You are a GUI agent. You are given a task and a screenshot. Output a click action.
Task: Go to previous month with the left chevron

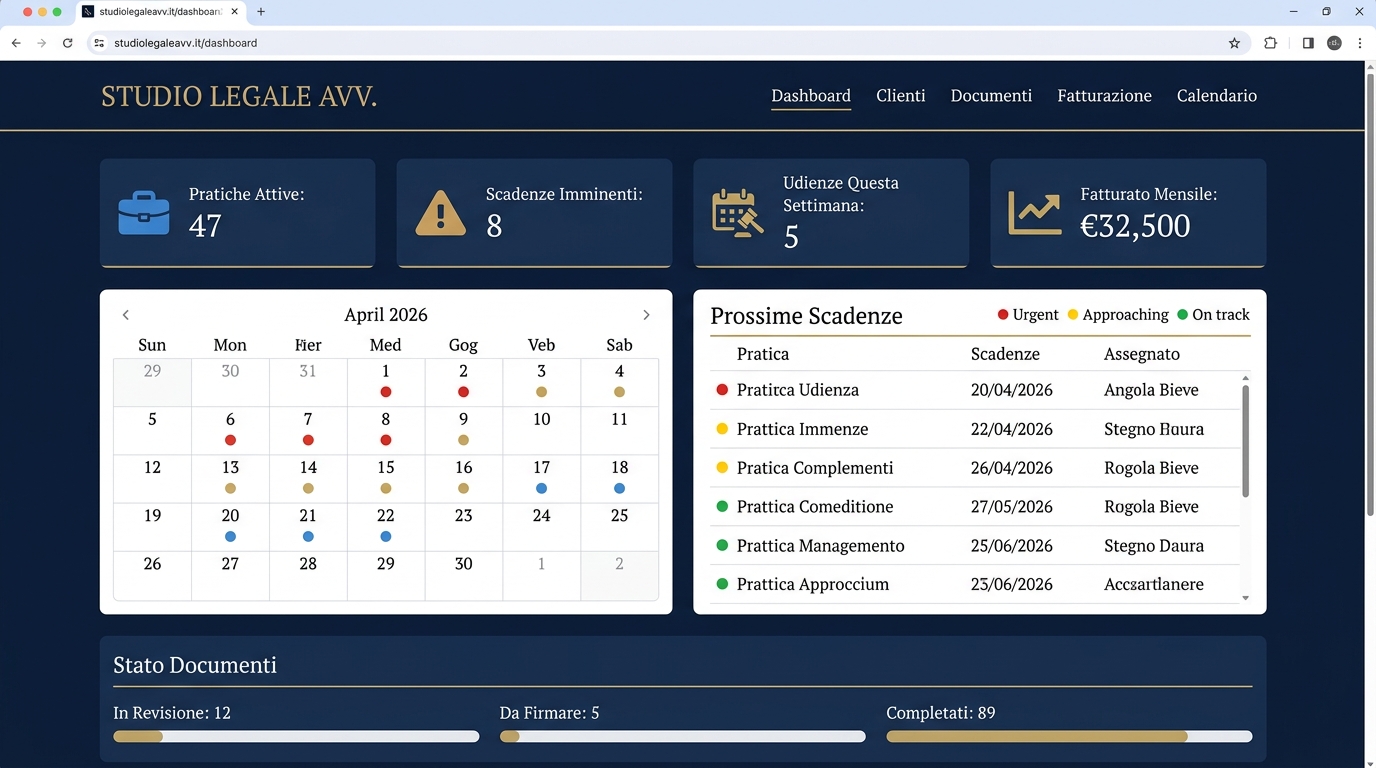125,314
